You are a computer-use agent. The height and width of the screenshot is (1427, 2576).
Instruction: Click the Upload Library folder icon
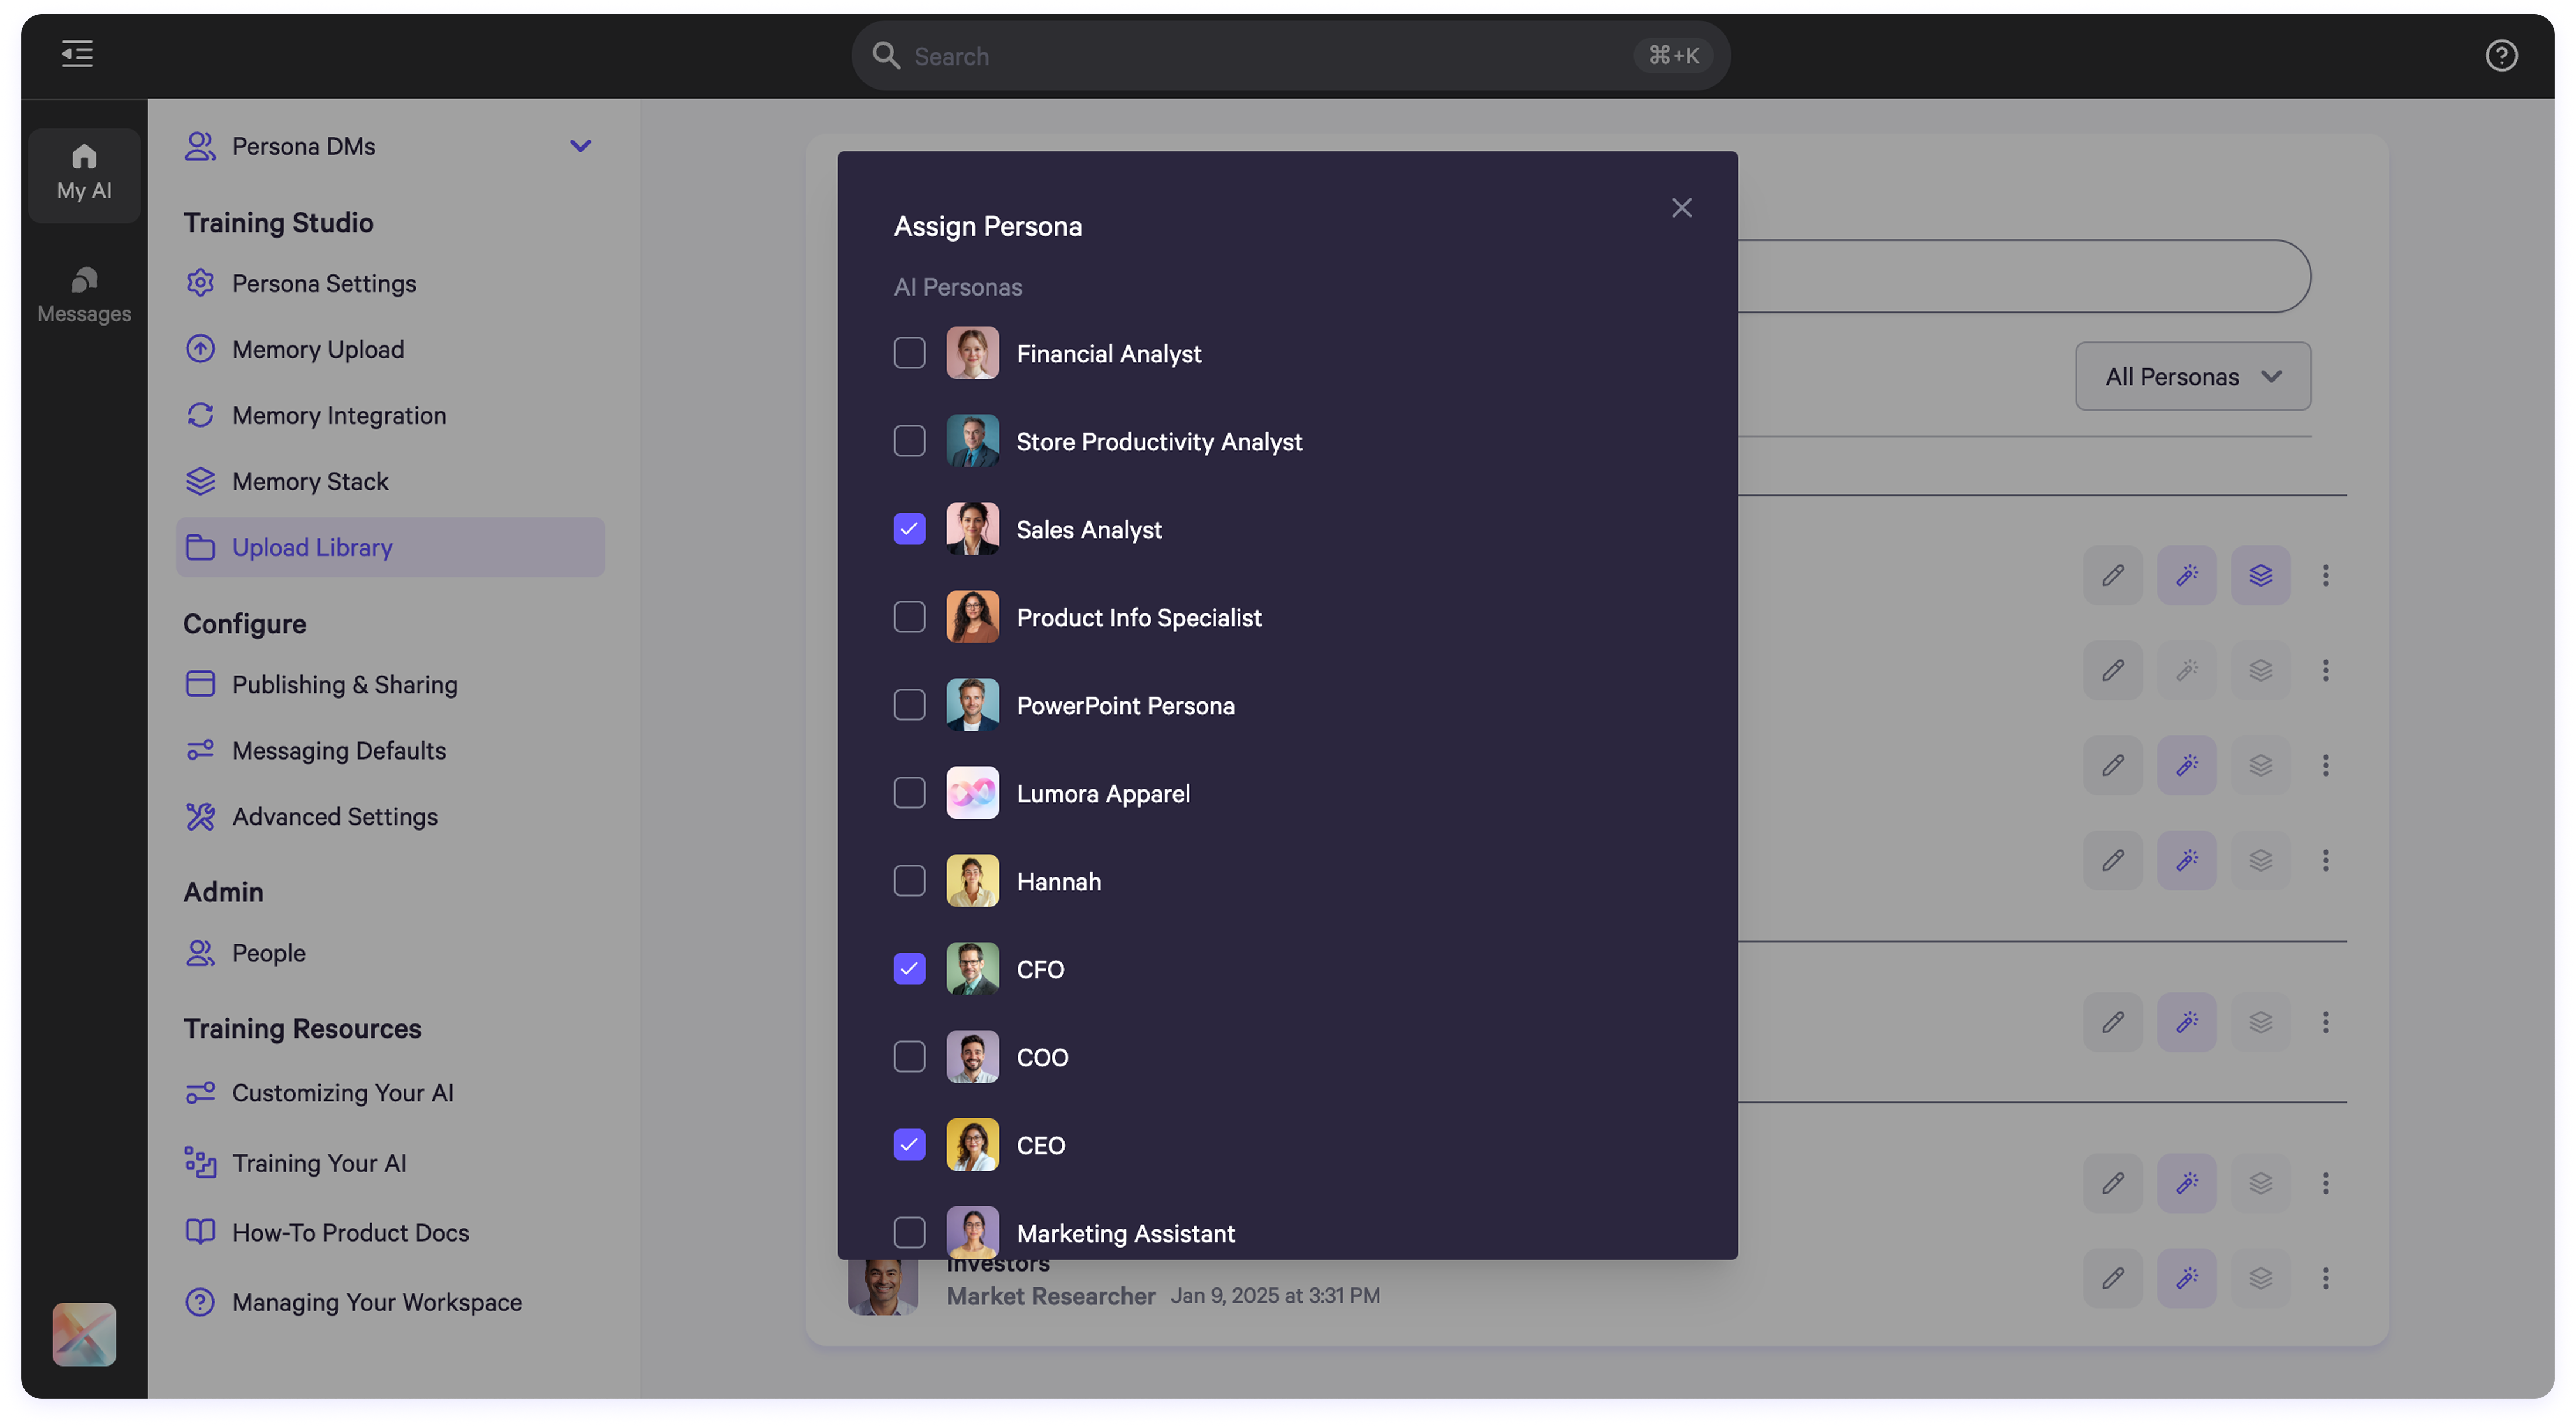[201, 547]
